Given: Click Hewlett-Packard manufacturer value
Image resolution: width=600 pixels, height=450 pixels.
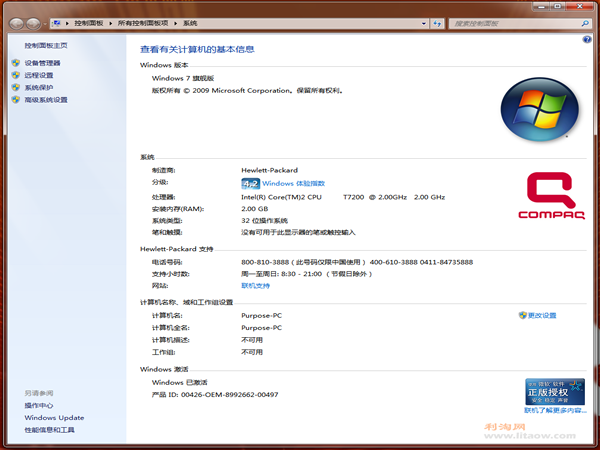Looking at the screenshot, I should click(269, 170).
